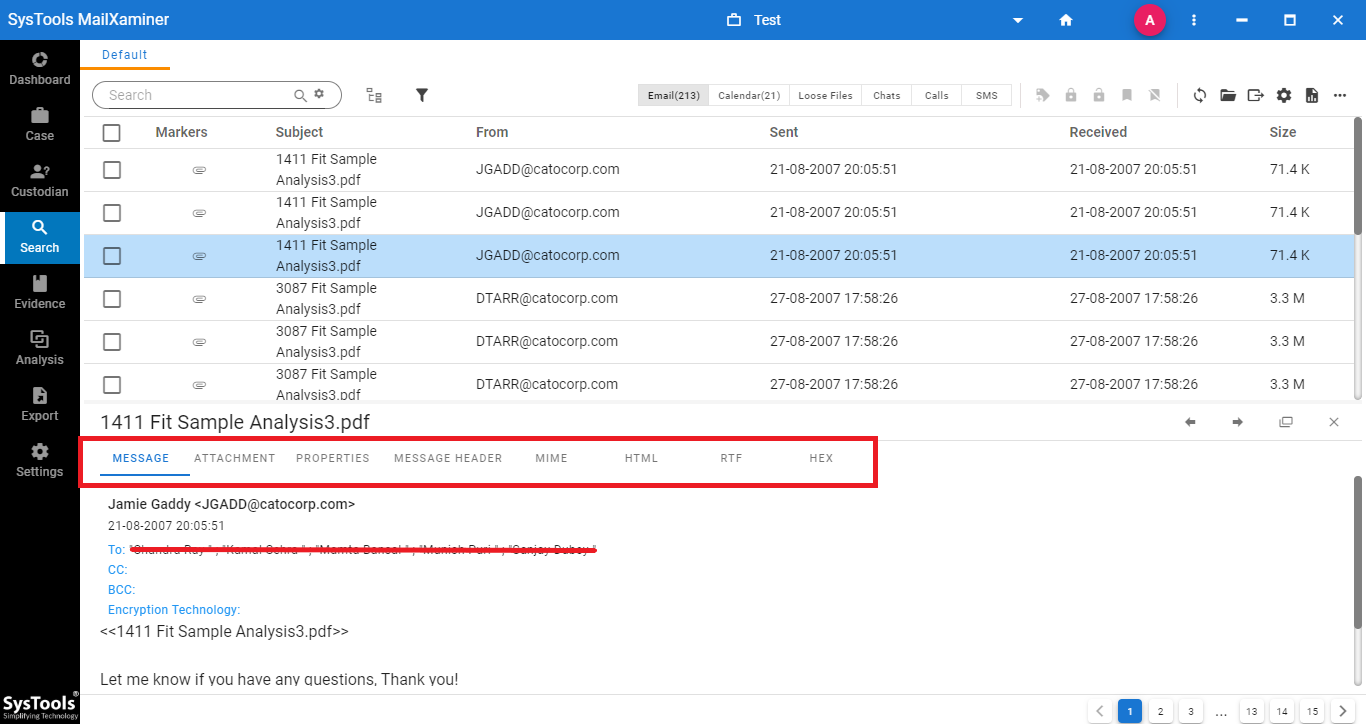Open the RTF preview tab
This screenshot has height=724, width=1366.
(x=731, y=458)
